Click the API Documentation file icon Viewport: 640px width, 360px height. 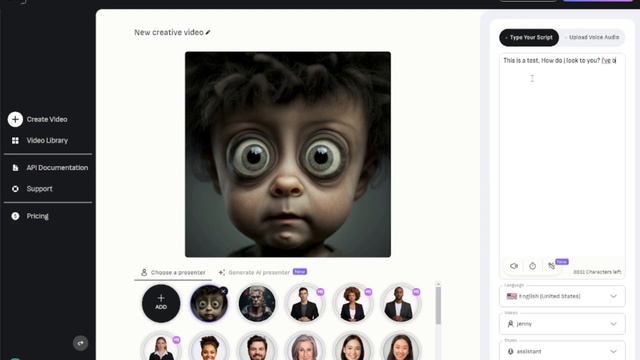click(15, 168)
